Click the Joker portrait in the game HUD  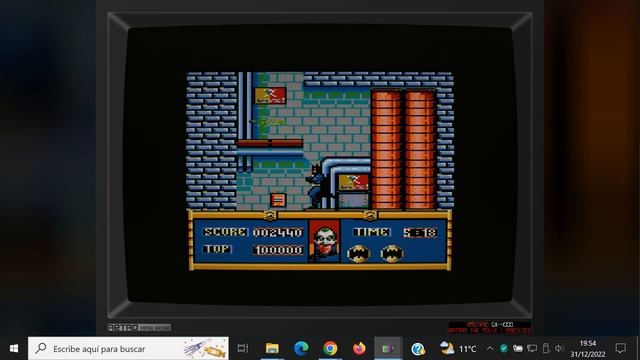pyautogui.click(x=324, y=241)
